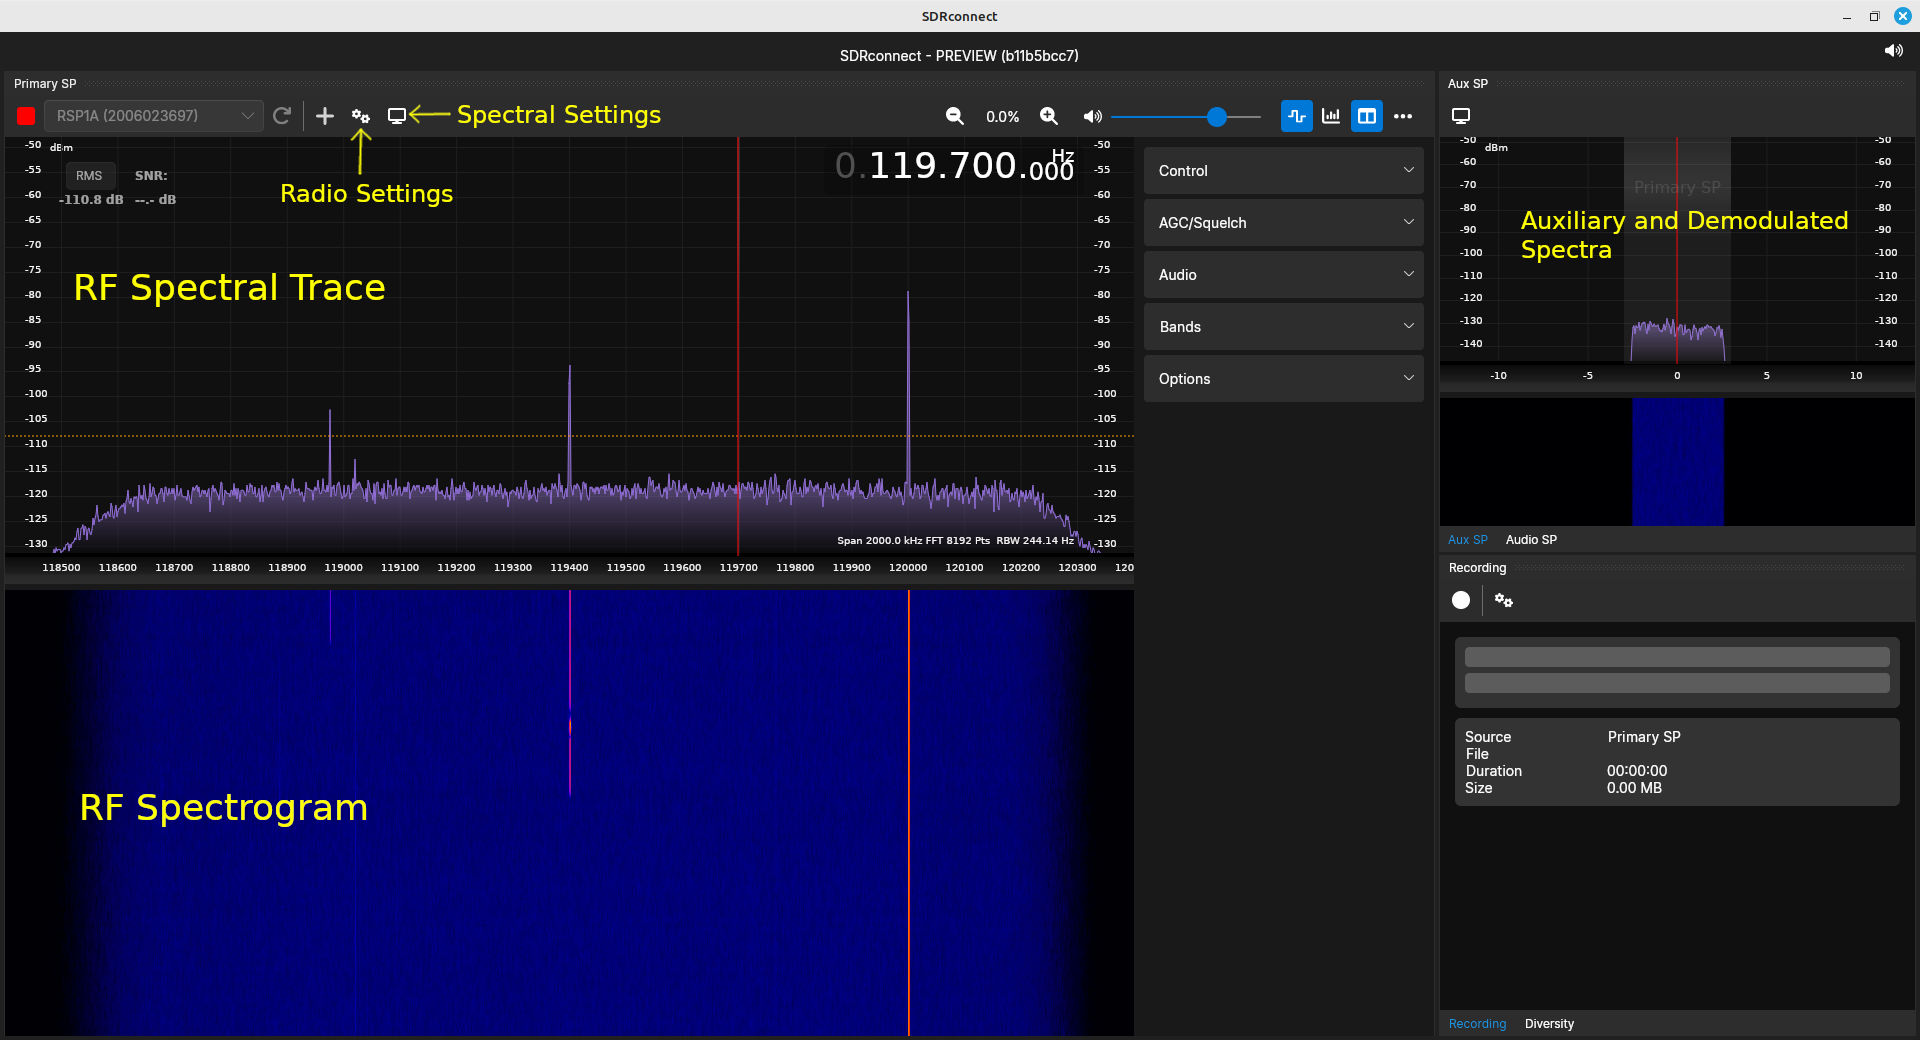
Task: Click the 119000 label on frequency axis
Action: pyautogui.click(x=343, y=568)
